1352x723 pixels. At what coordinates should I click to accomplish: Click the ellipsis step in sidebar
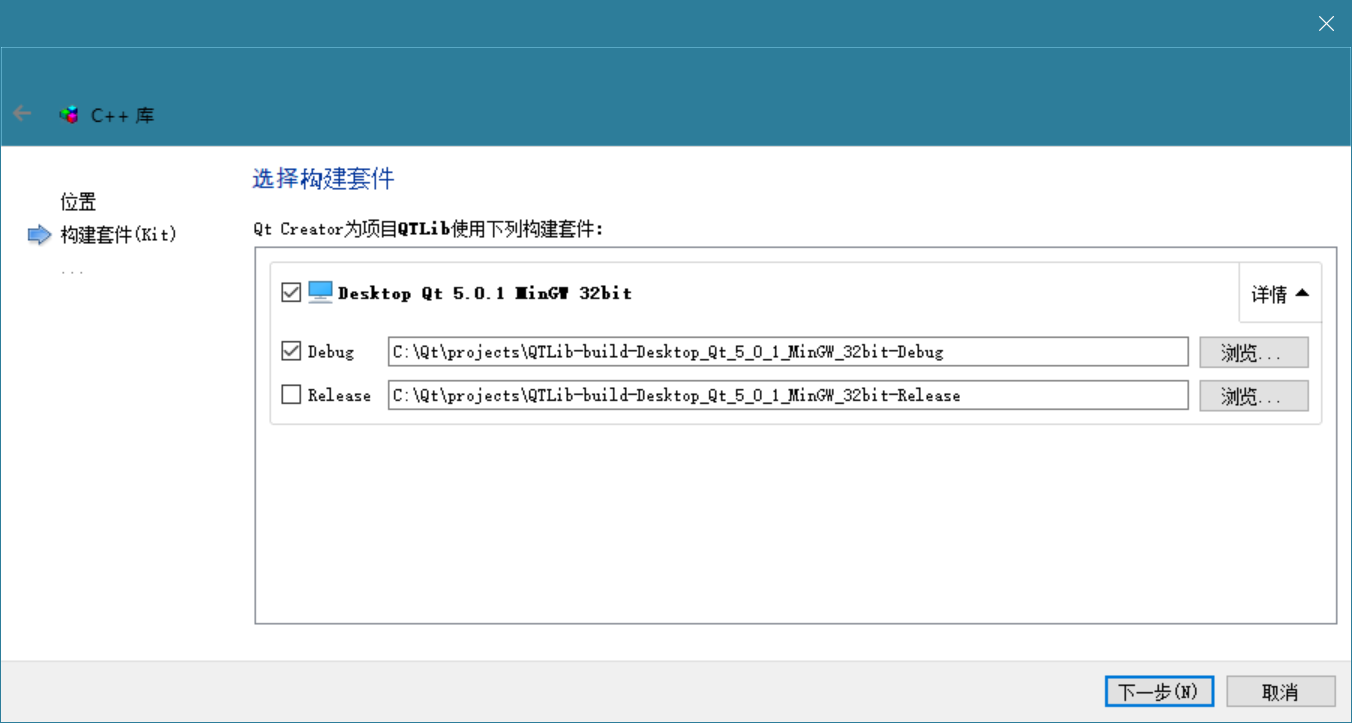pyautogui.click(x=72, y=271)
